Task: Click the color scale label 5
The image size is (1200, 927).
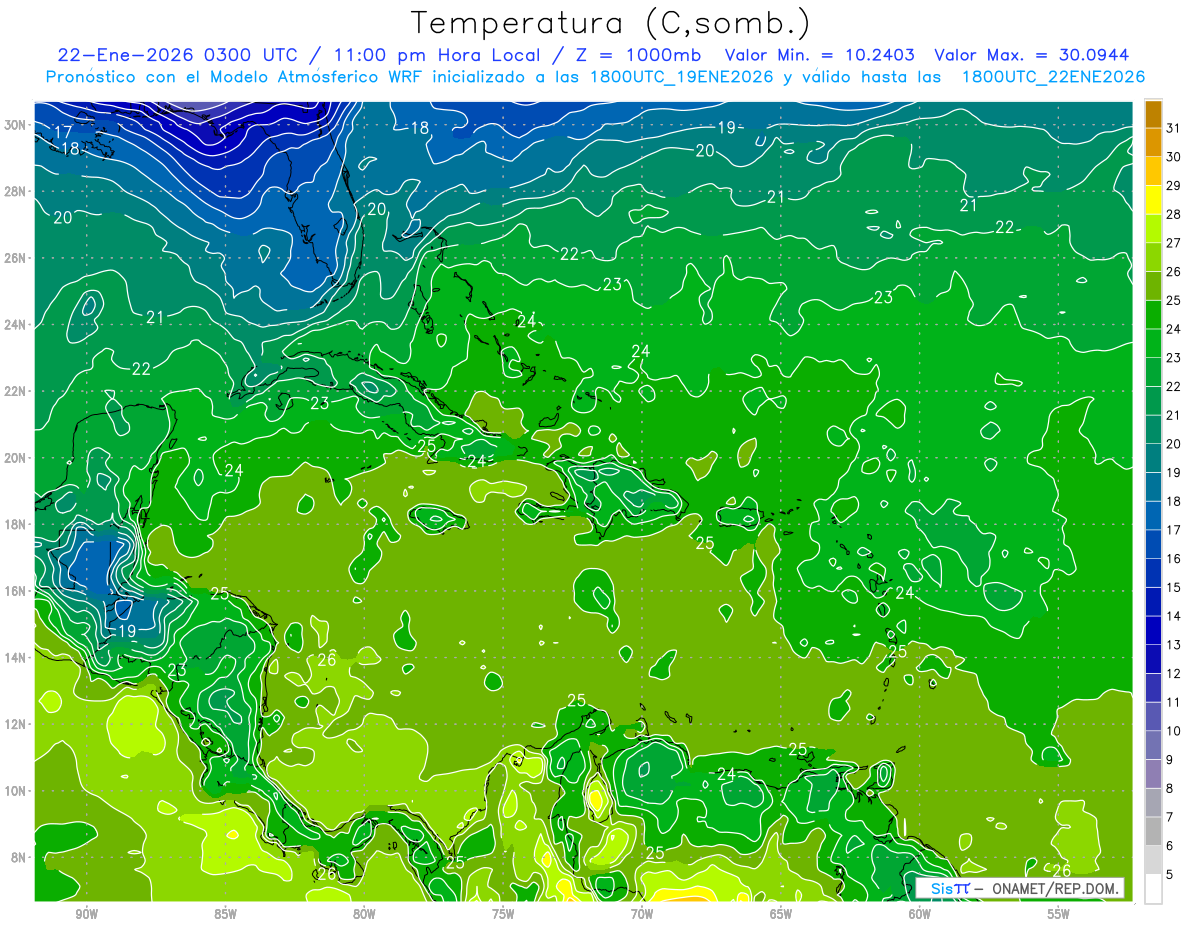Action: 1170,875
